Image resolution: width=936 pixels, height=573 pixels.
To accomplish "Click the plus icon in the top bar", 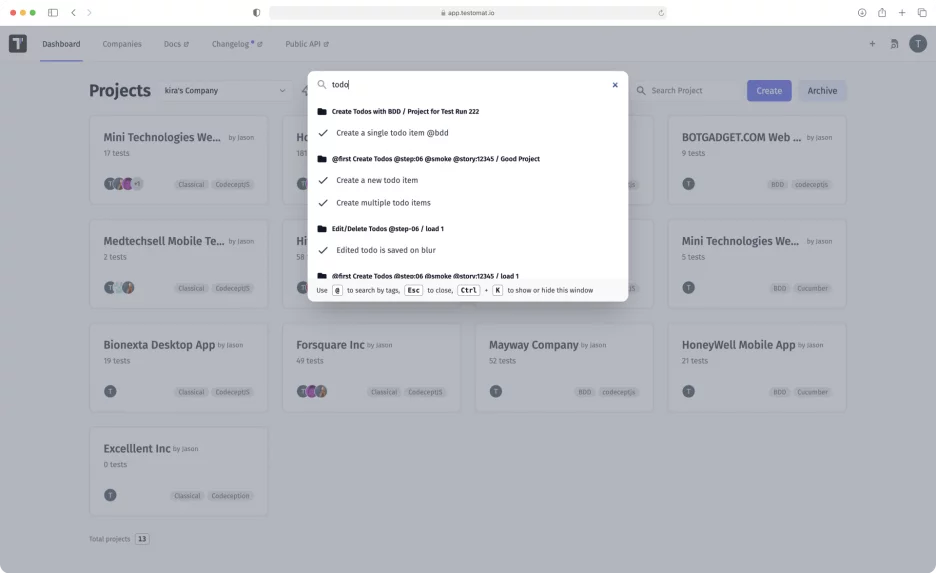I will pyautogui.click(x=872, y=44).
